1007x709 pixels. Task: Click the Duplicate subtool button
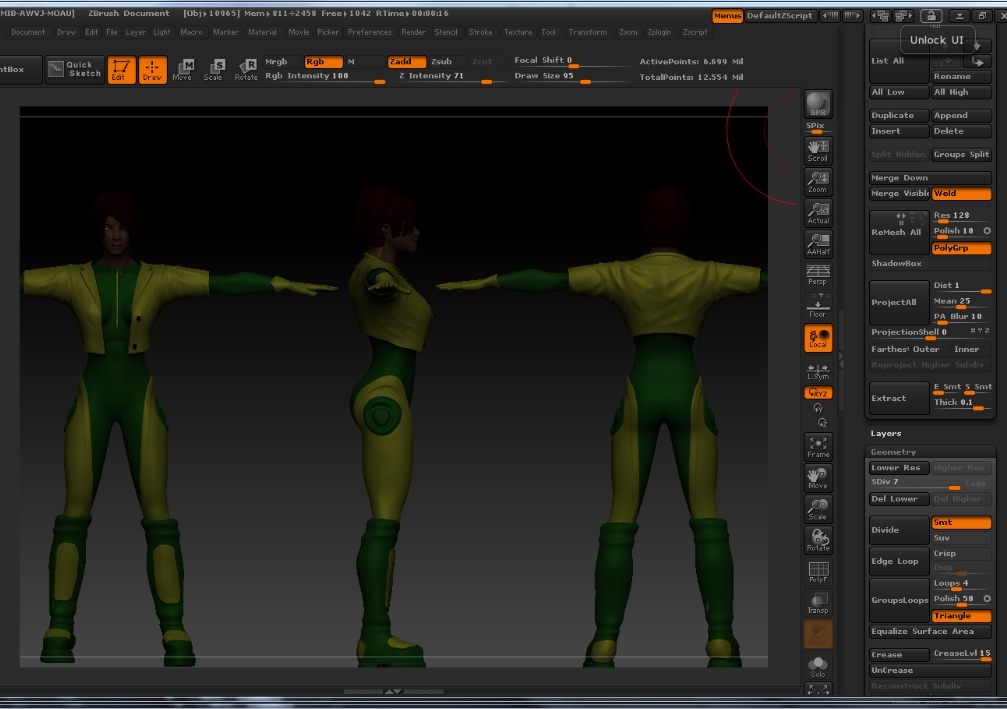(x=899, y=116)
